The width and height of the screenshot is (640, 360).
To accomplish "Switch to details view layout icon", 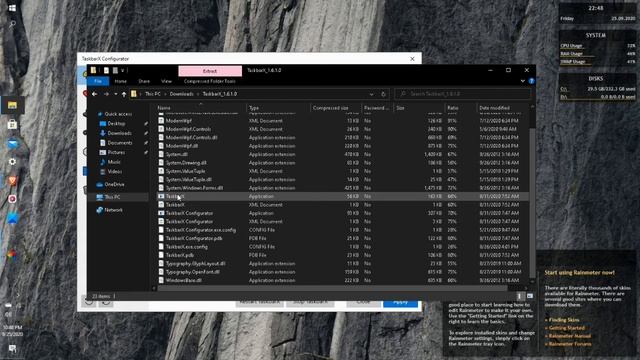I will (x=520, y=296).
